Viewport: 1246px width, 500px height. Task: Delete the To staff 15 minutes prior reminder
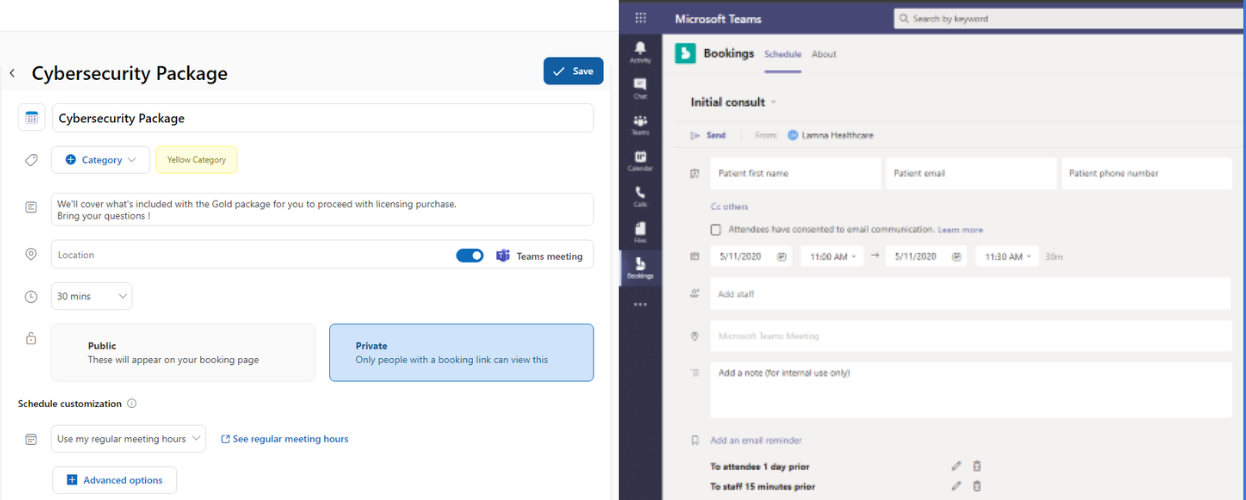coord(977,486)
